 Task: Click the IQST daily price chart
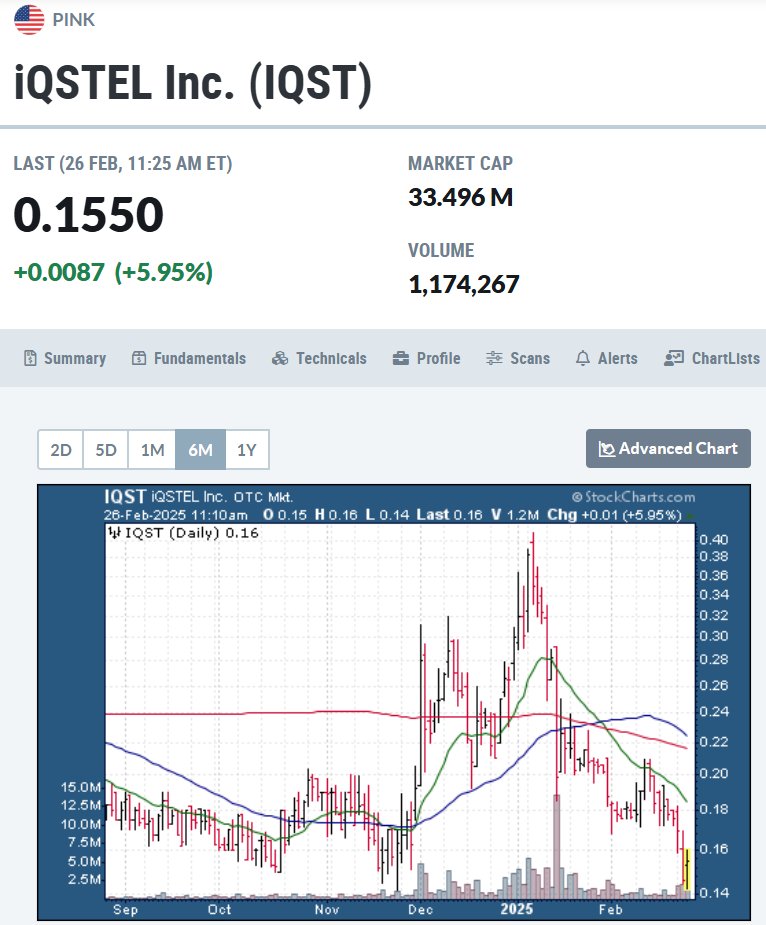(394, 702)
